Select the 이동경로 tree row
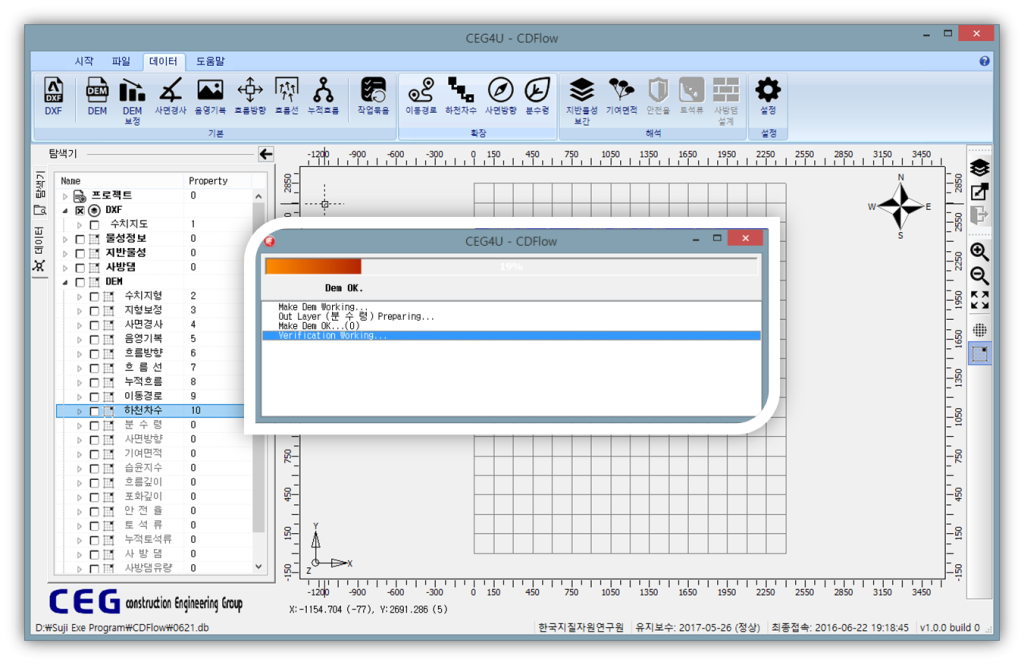The height and width of the screenshot is (665, 1024). [x=150, y=397]
